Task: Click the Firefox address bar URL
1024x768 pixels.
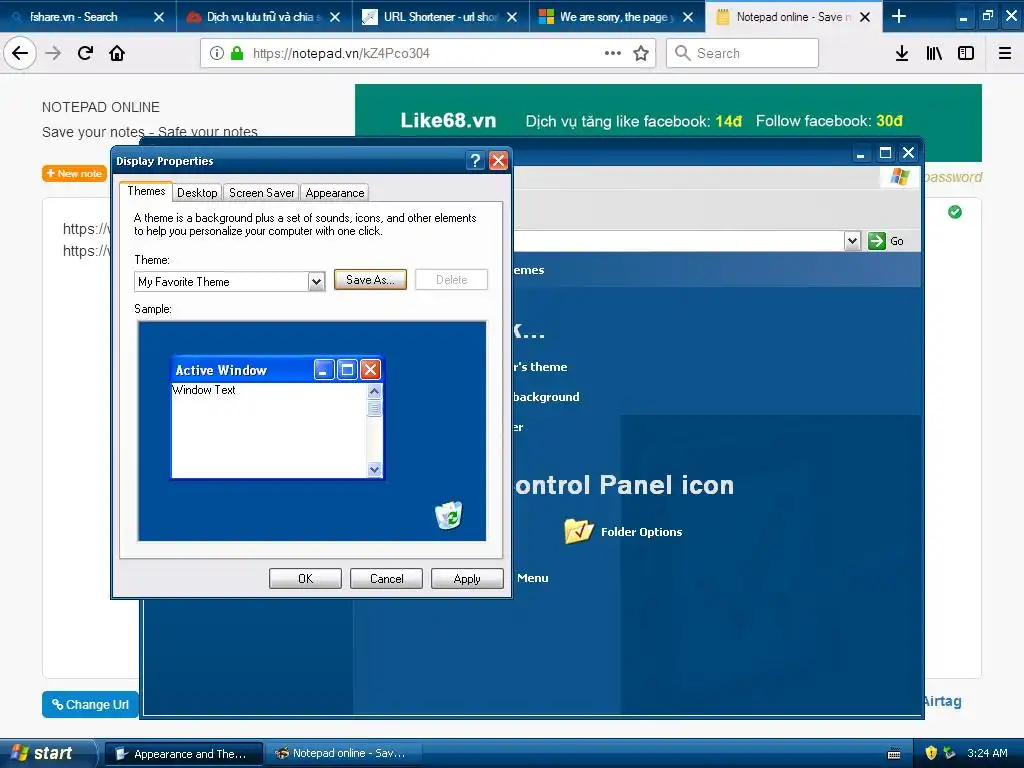Action: (x=341, y=53)
